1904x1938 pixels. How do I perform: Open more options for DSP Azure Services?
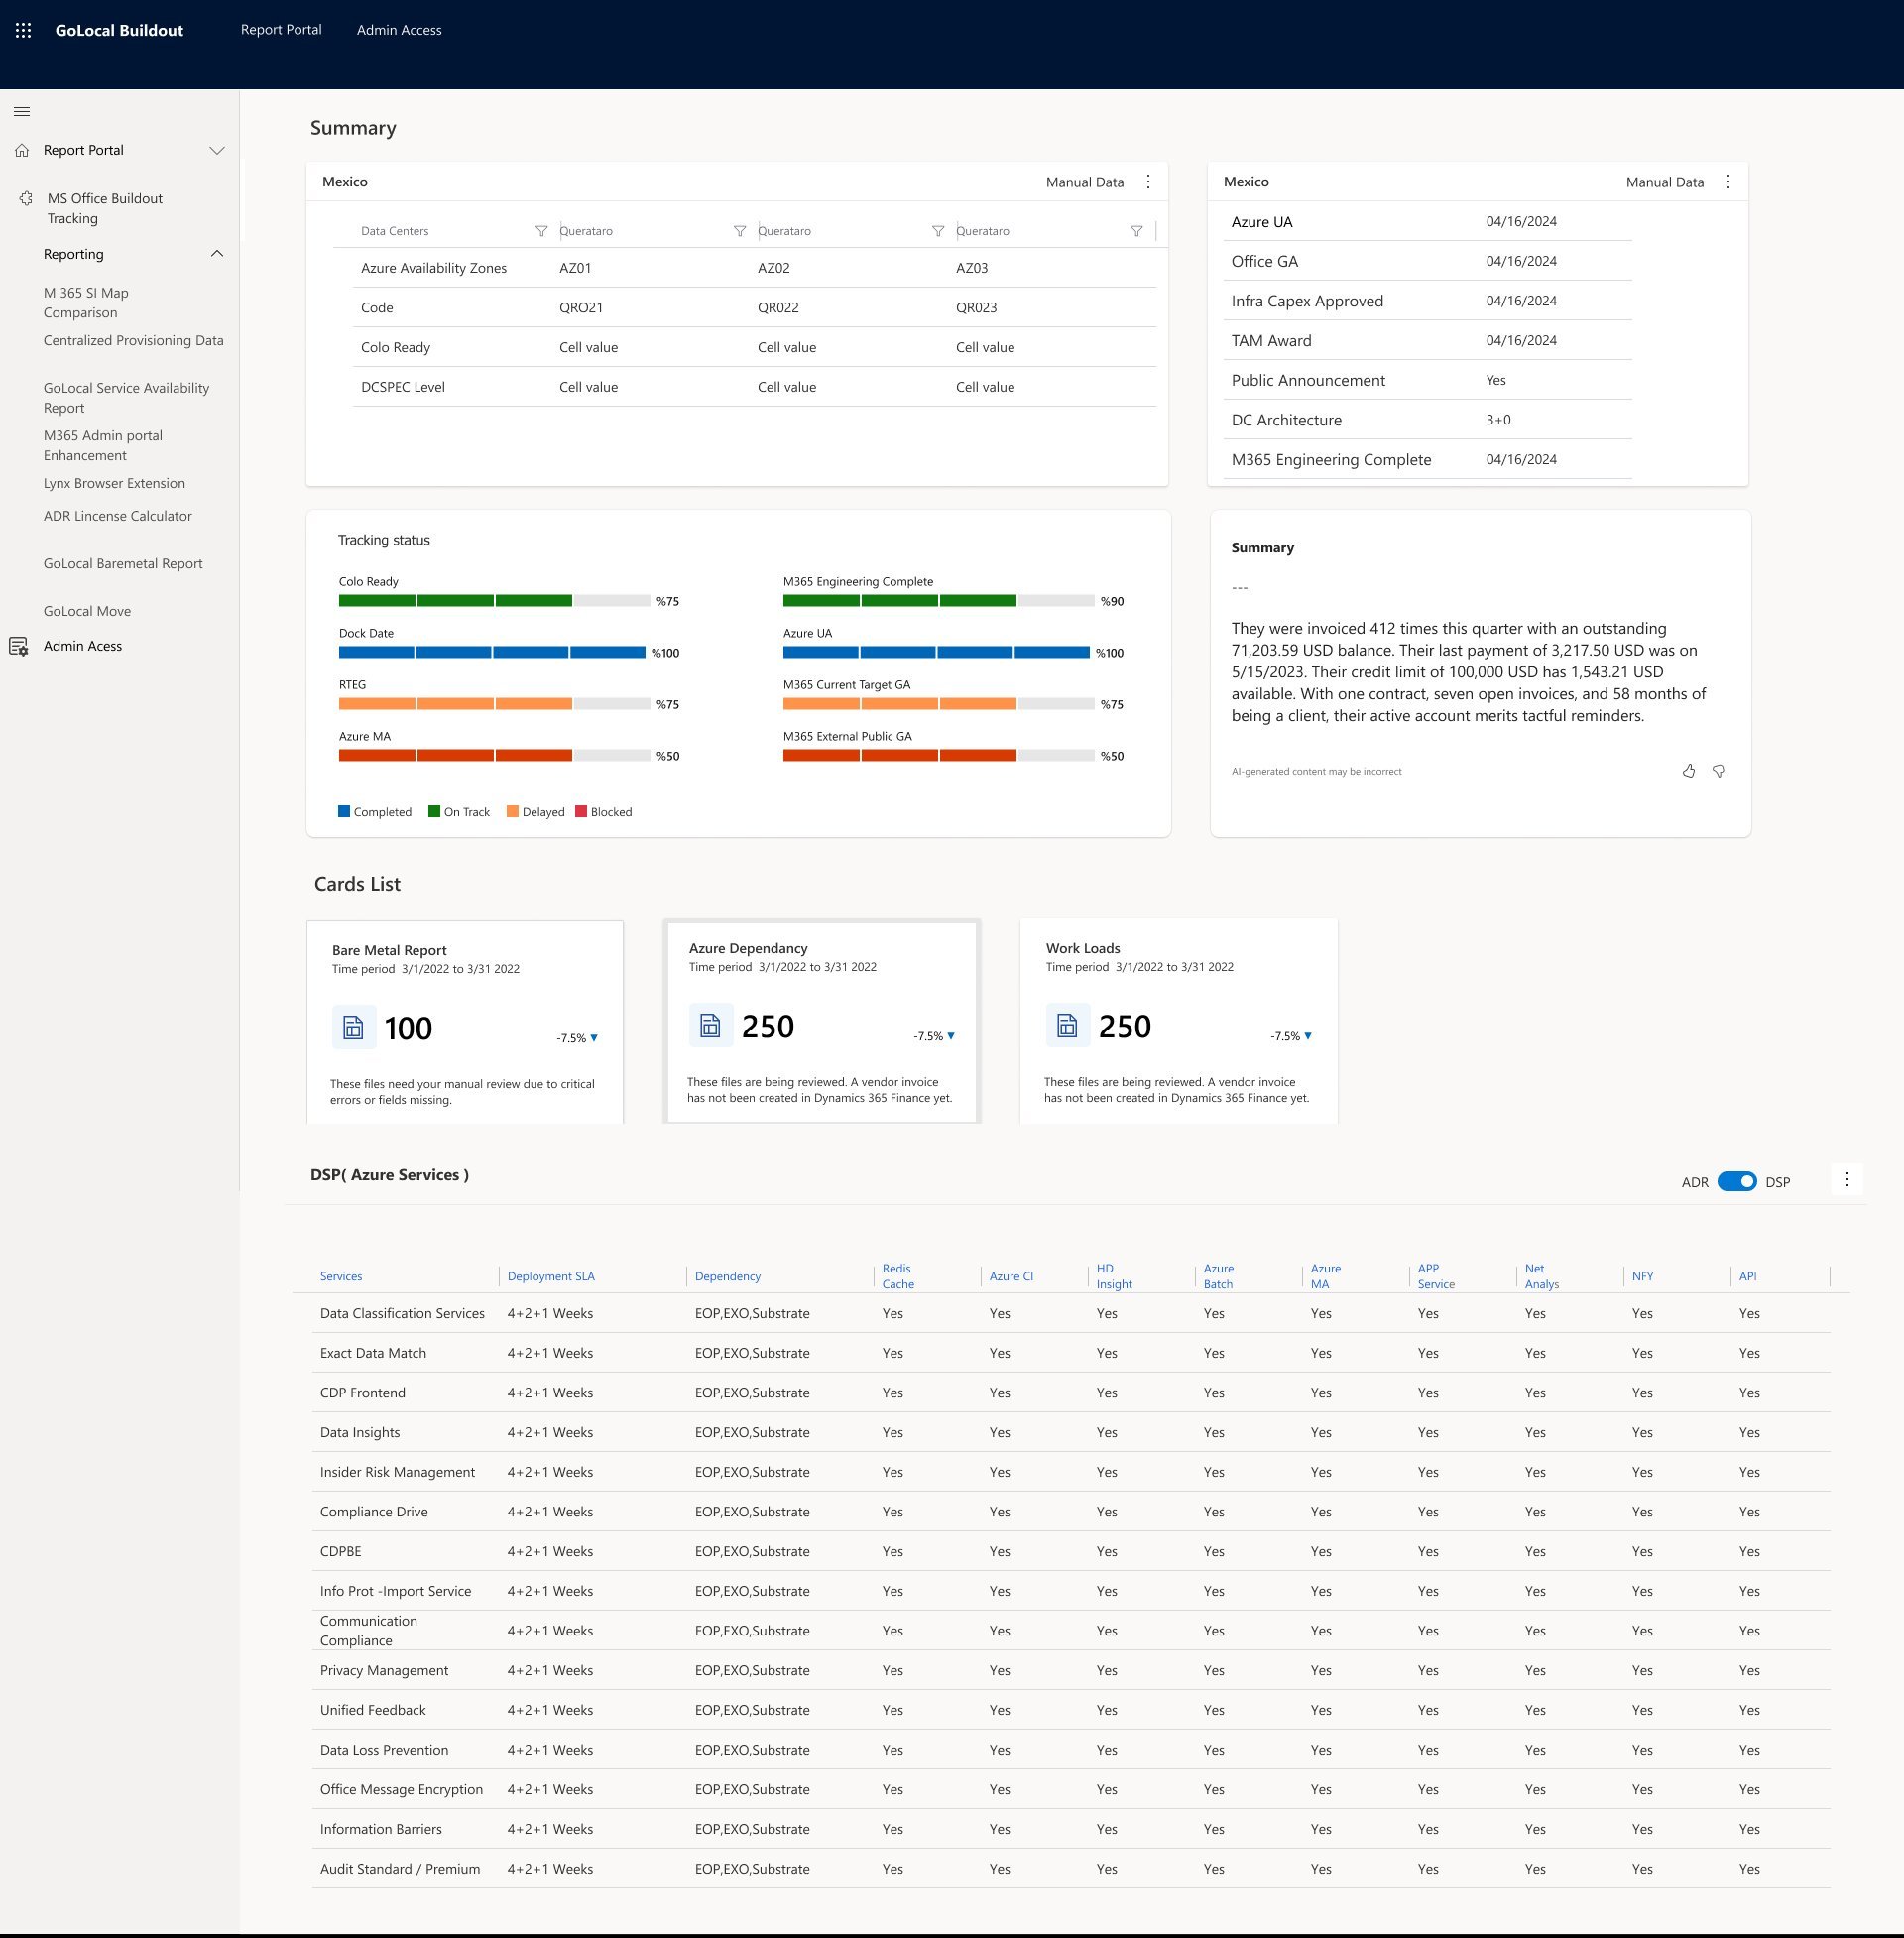click(x=1846, y=1180)
